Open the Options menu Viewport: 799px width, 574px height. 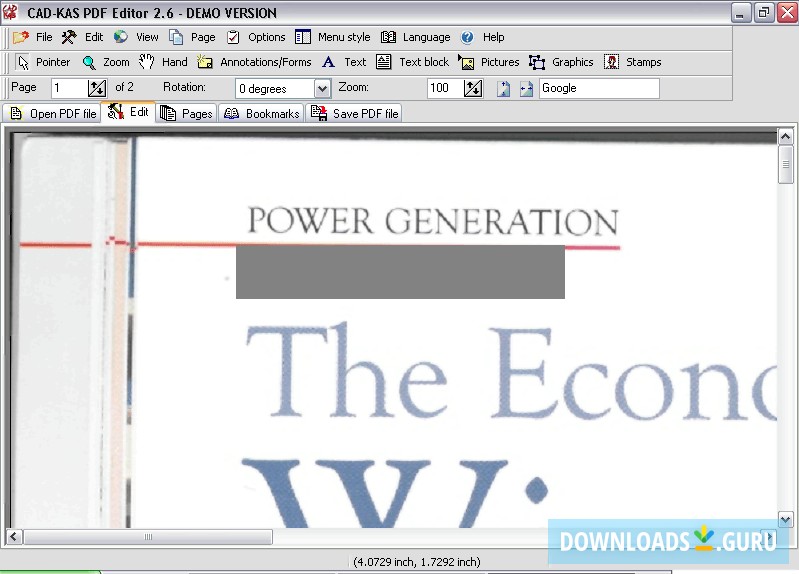point(267,37)
